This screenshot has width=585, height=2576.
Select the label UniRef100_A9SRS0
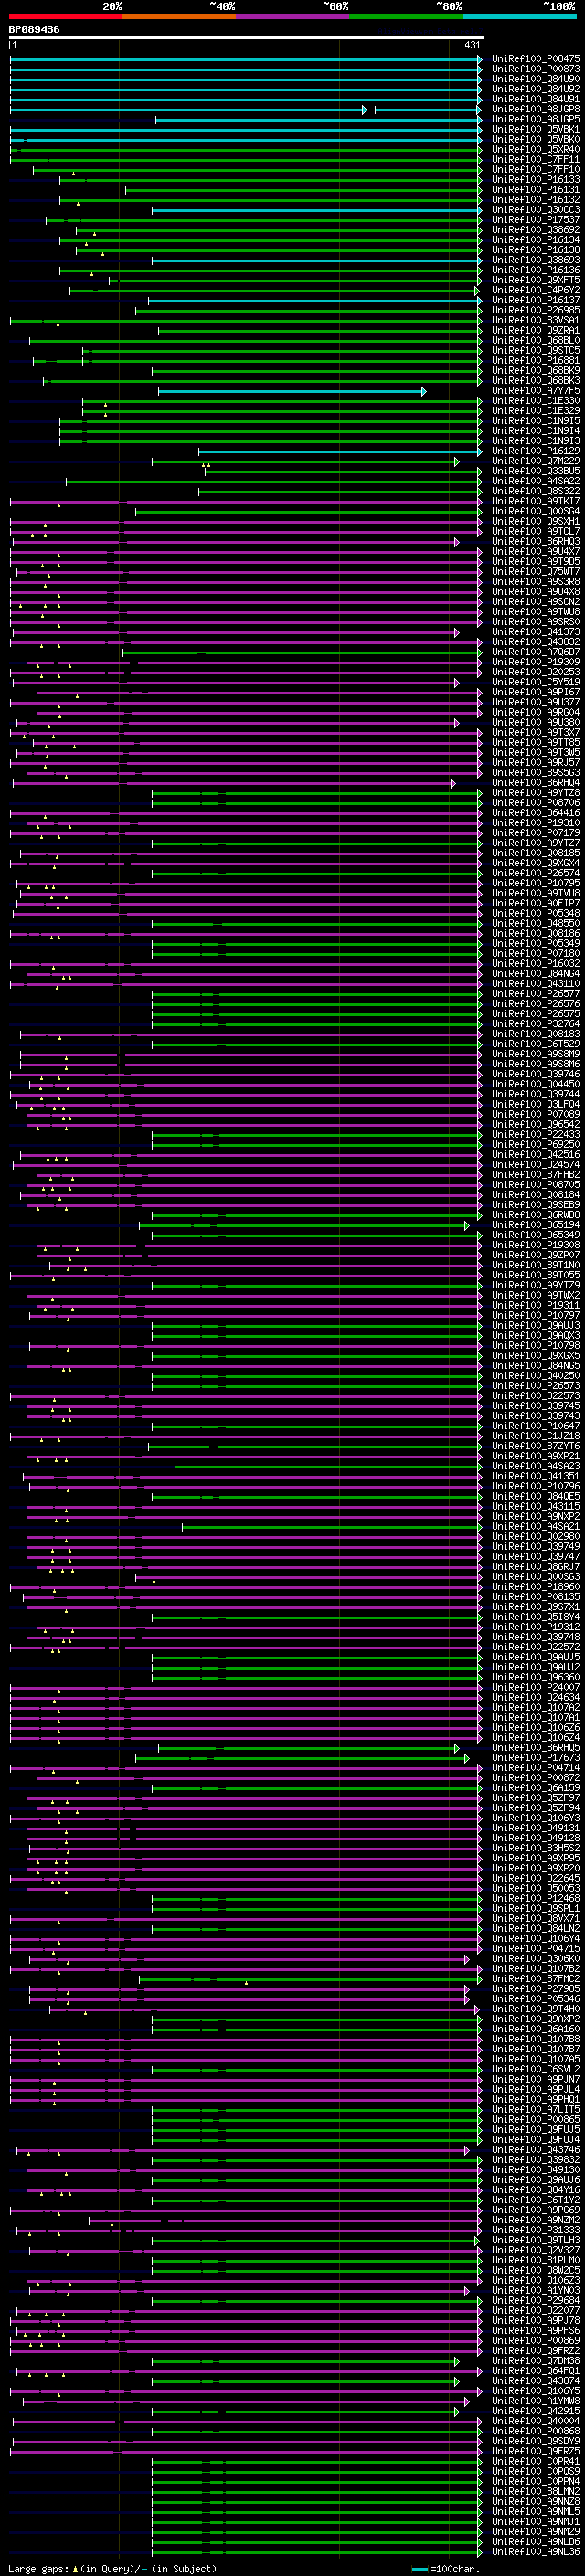536,622
